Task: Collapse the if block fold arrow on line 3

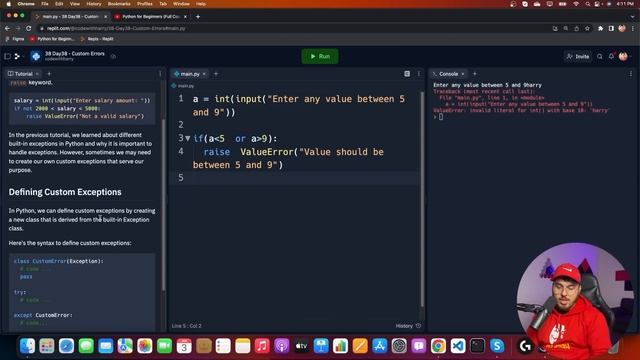Action: click(x=188, y=139)
